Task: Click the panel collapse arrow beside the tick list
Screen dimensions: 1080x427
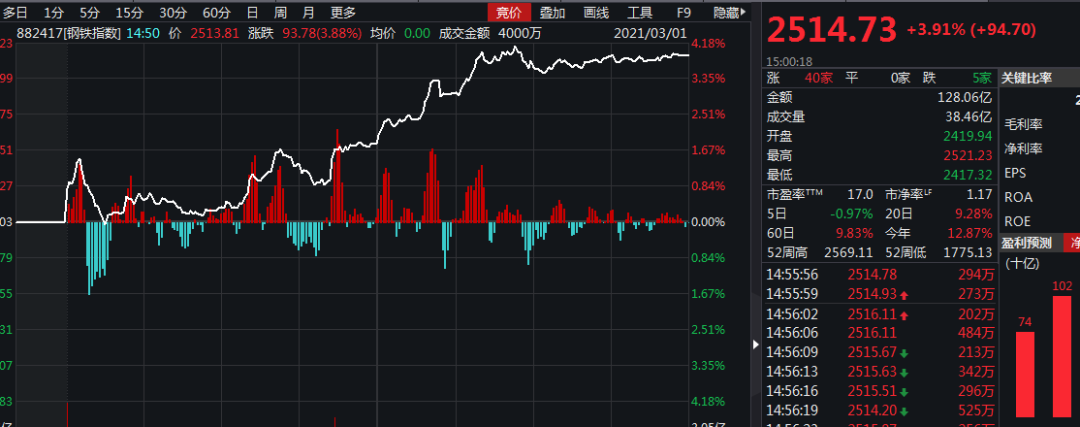Action: tap(754, 344)
